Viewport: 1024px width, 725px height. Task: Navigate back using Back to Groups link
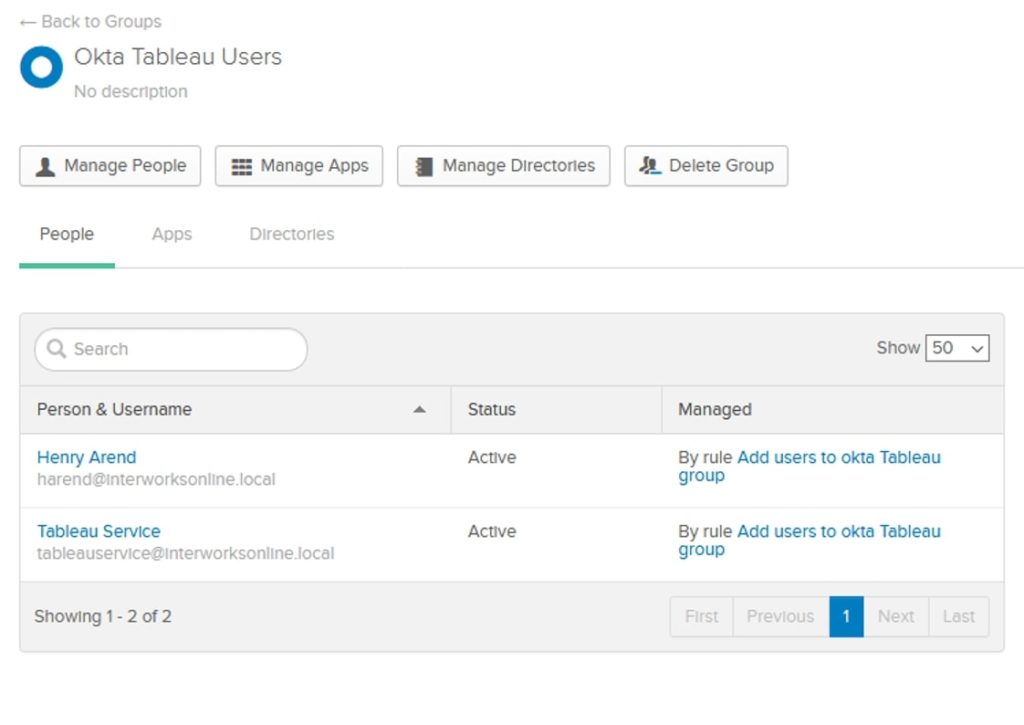(x=100, y=21)
